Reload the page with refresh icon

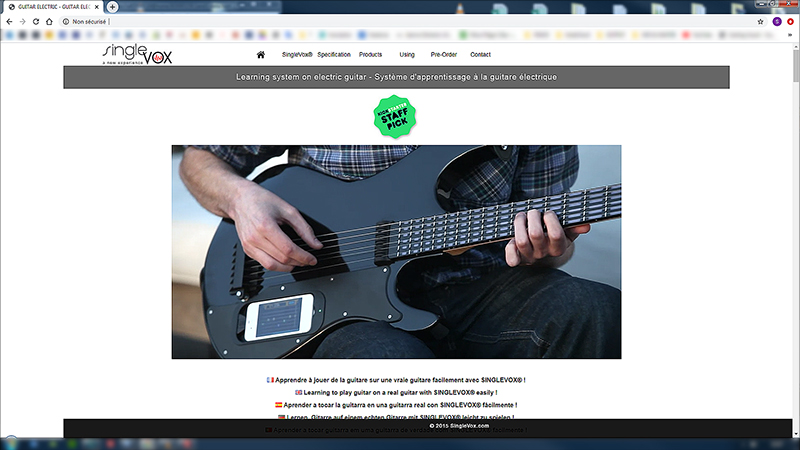pyautogui.click(x=38, y=21)
